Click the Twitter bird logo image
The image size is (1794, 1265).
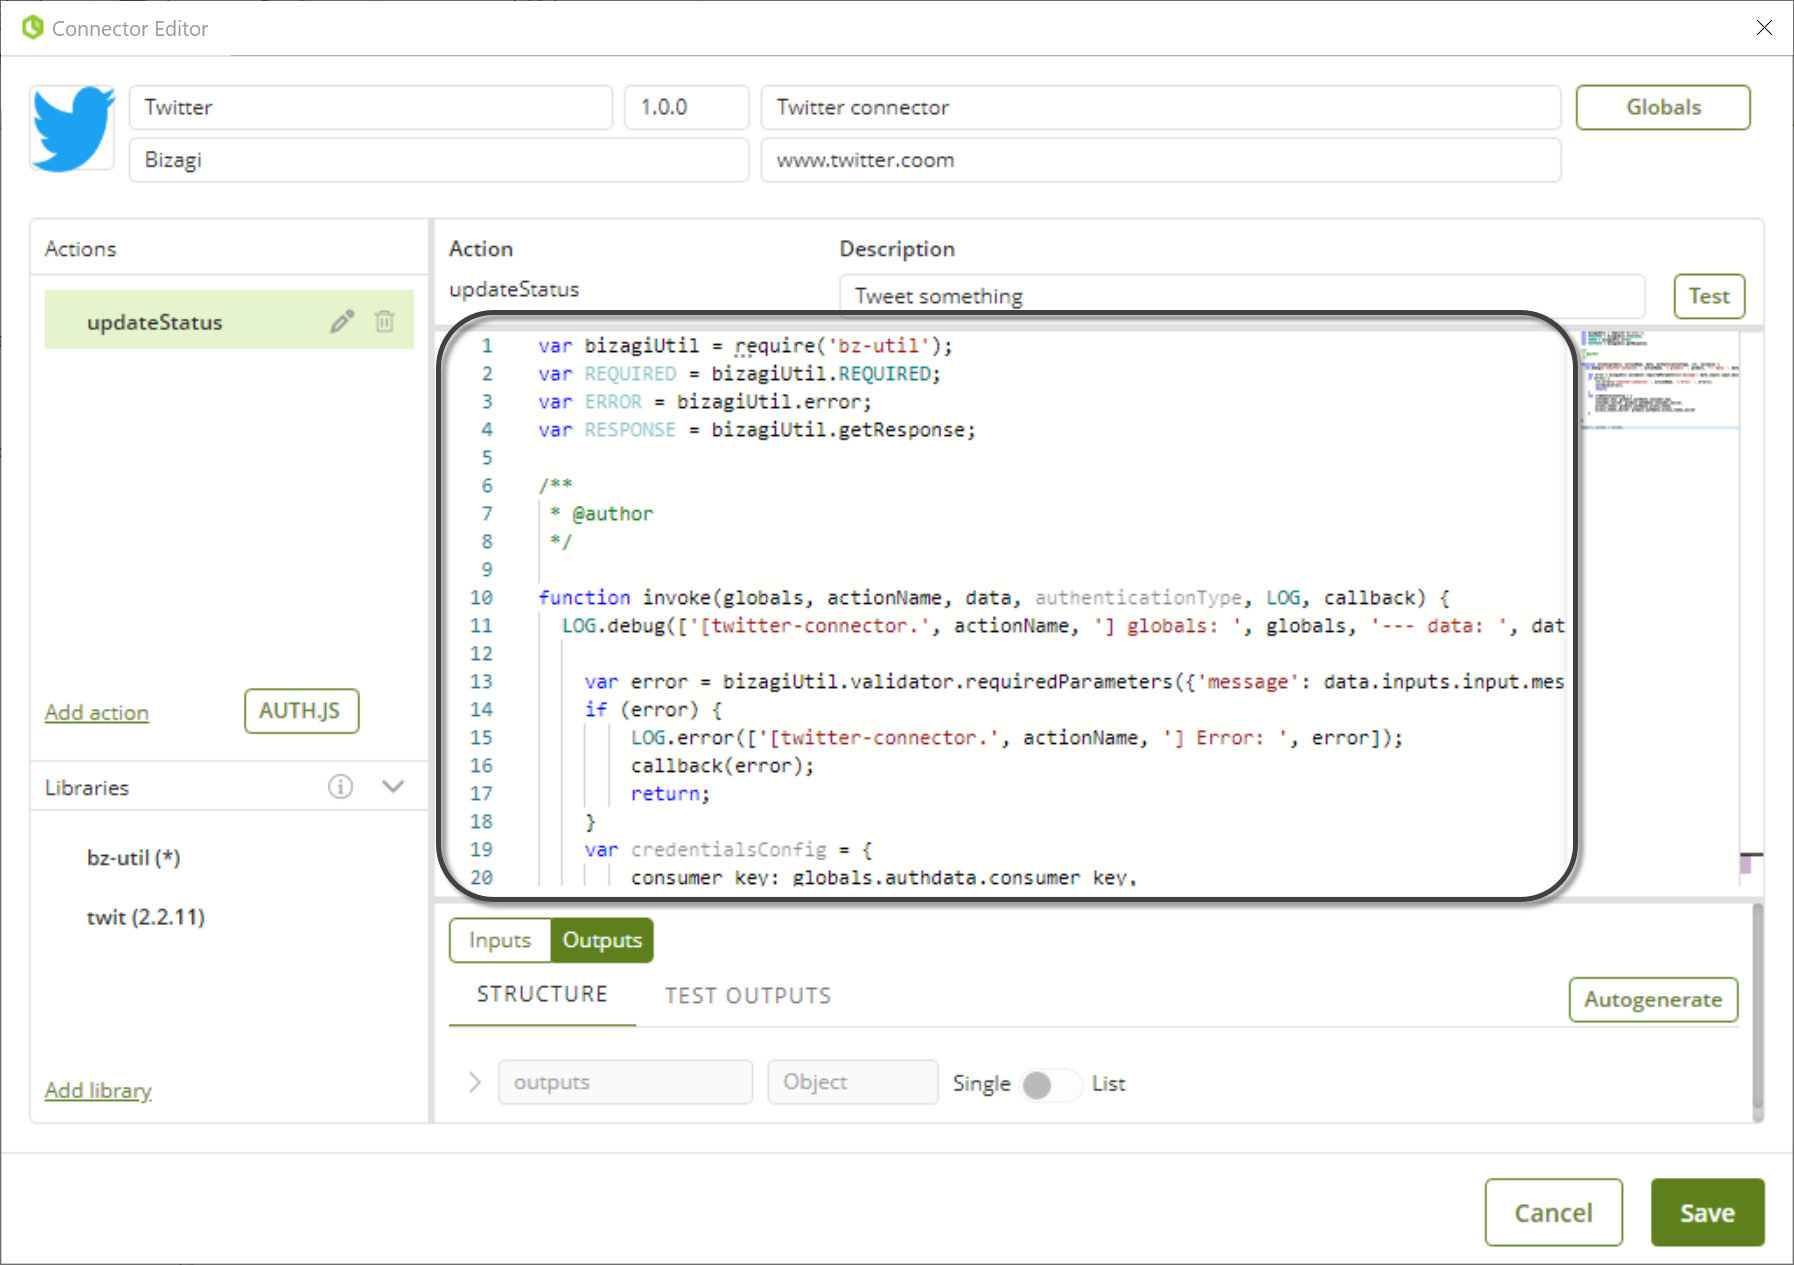tap(73, 129)
